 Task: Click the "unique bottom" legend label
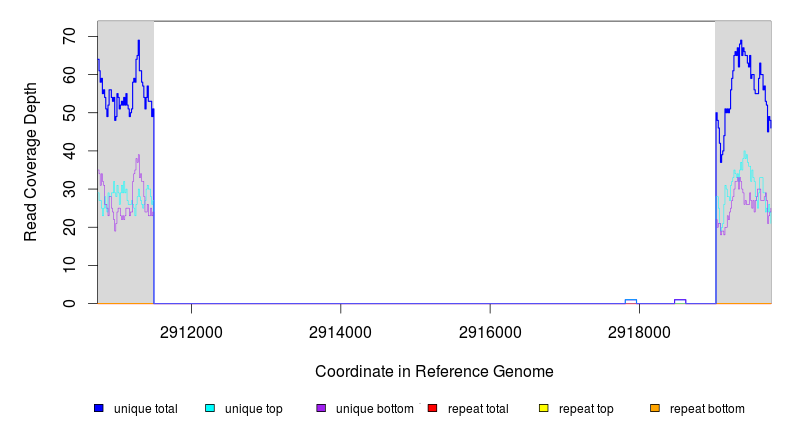click(x=371, y=409)
